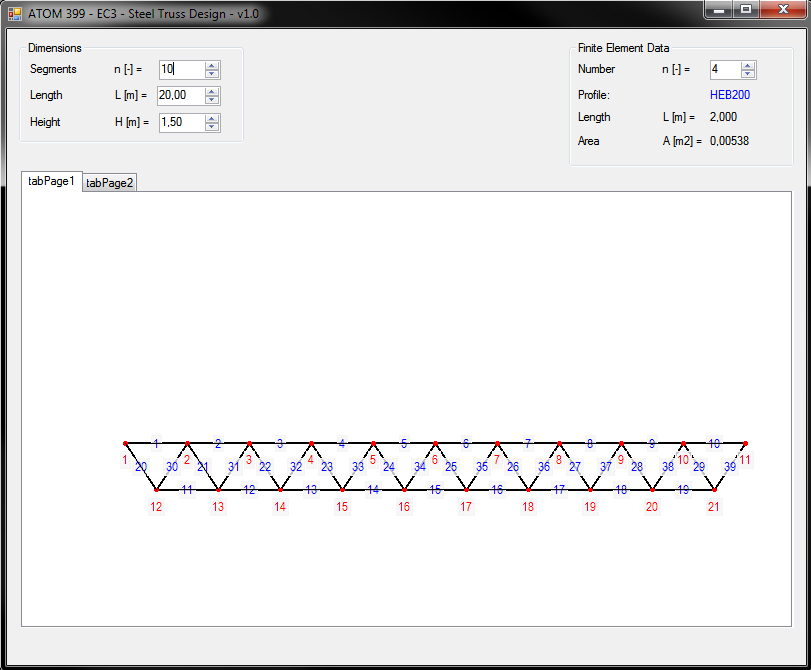Focus the Segments n input field
Image resolution: width=811 pixels, height=670 pixels.
(182, 69)
